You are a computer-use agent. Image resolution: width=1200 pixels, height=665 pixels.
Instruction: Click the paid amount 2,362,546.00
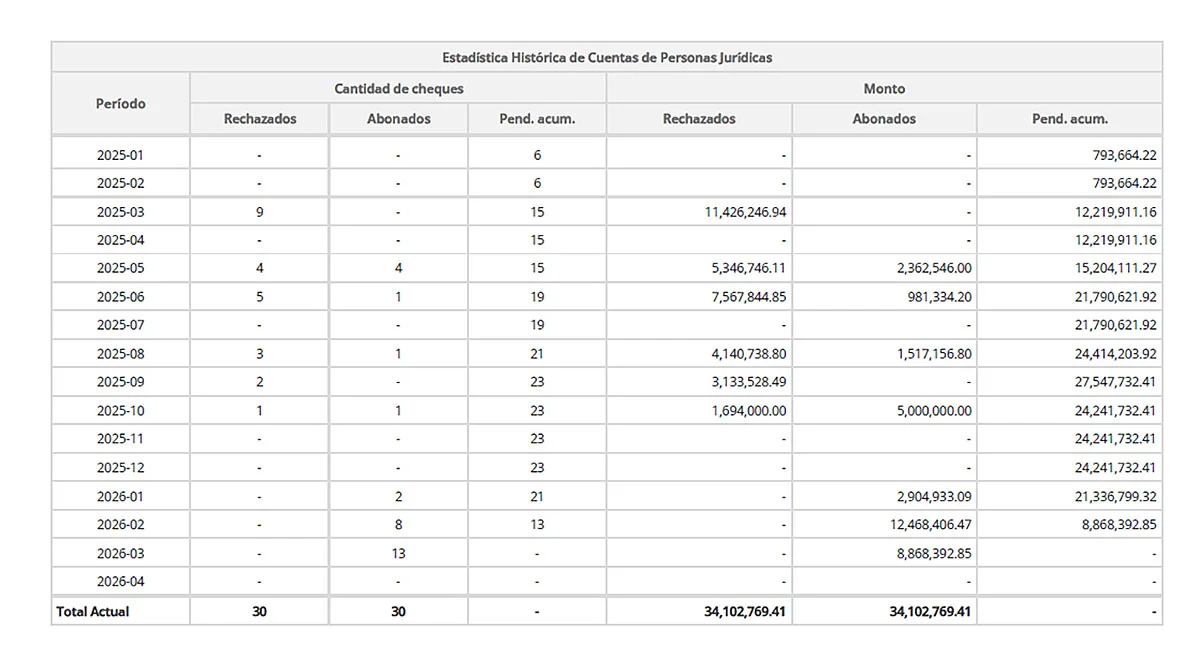point(923,269)
